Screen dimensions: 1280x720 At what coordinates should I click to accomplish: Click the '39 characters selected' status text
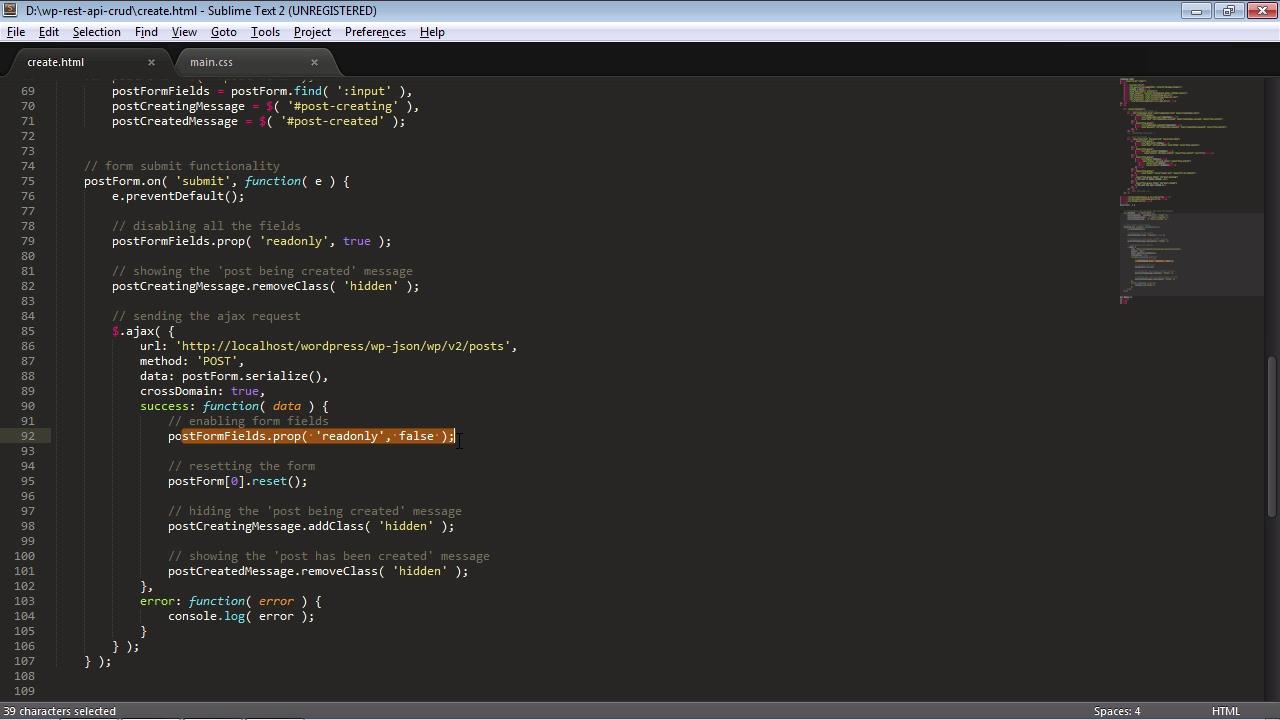coord(59,711)
